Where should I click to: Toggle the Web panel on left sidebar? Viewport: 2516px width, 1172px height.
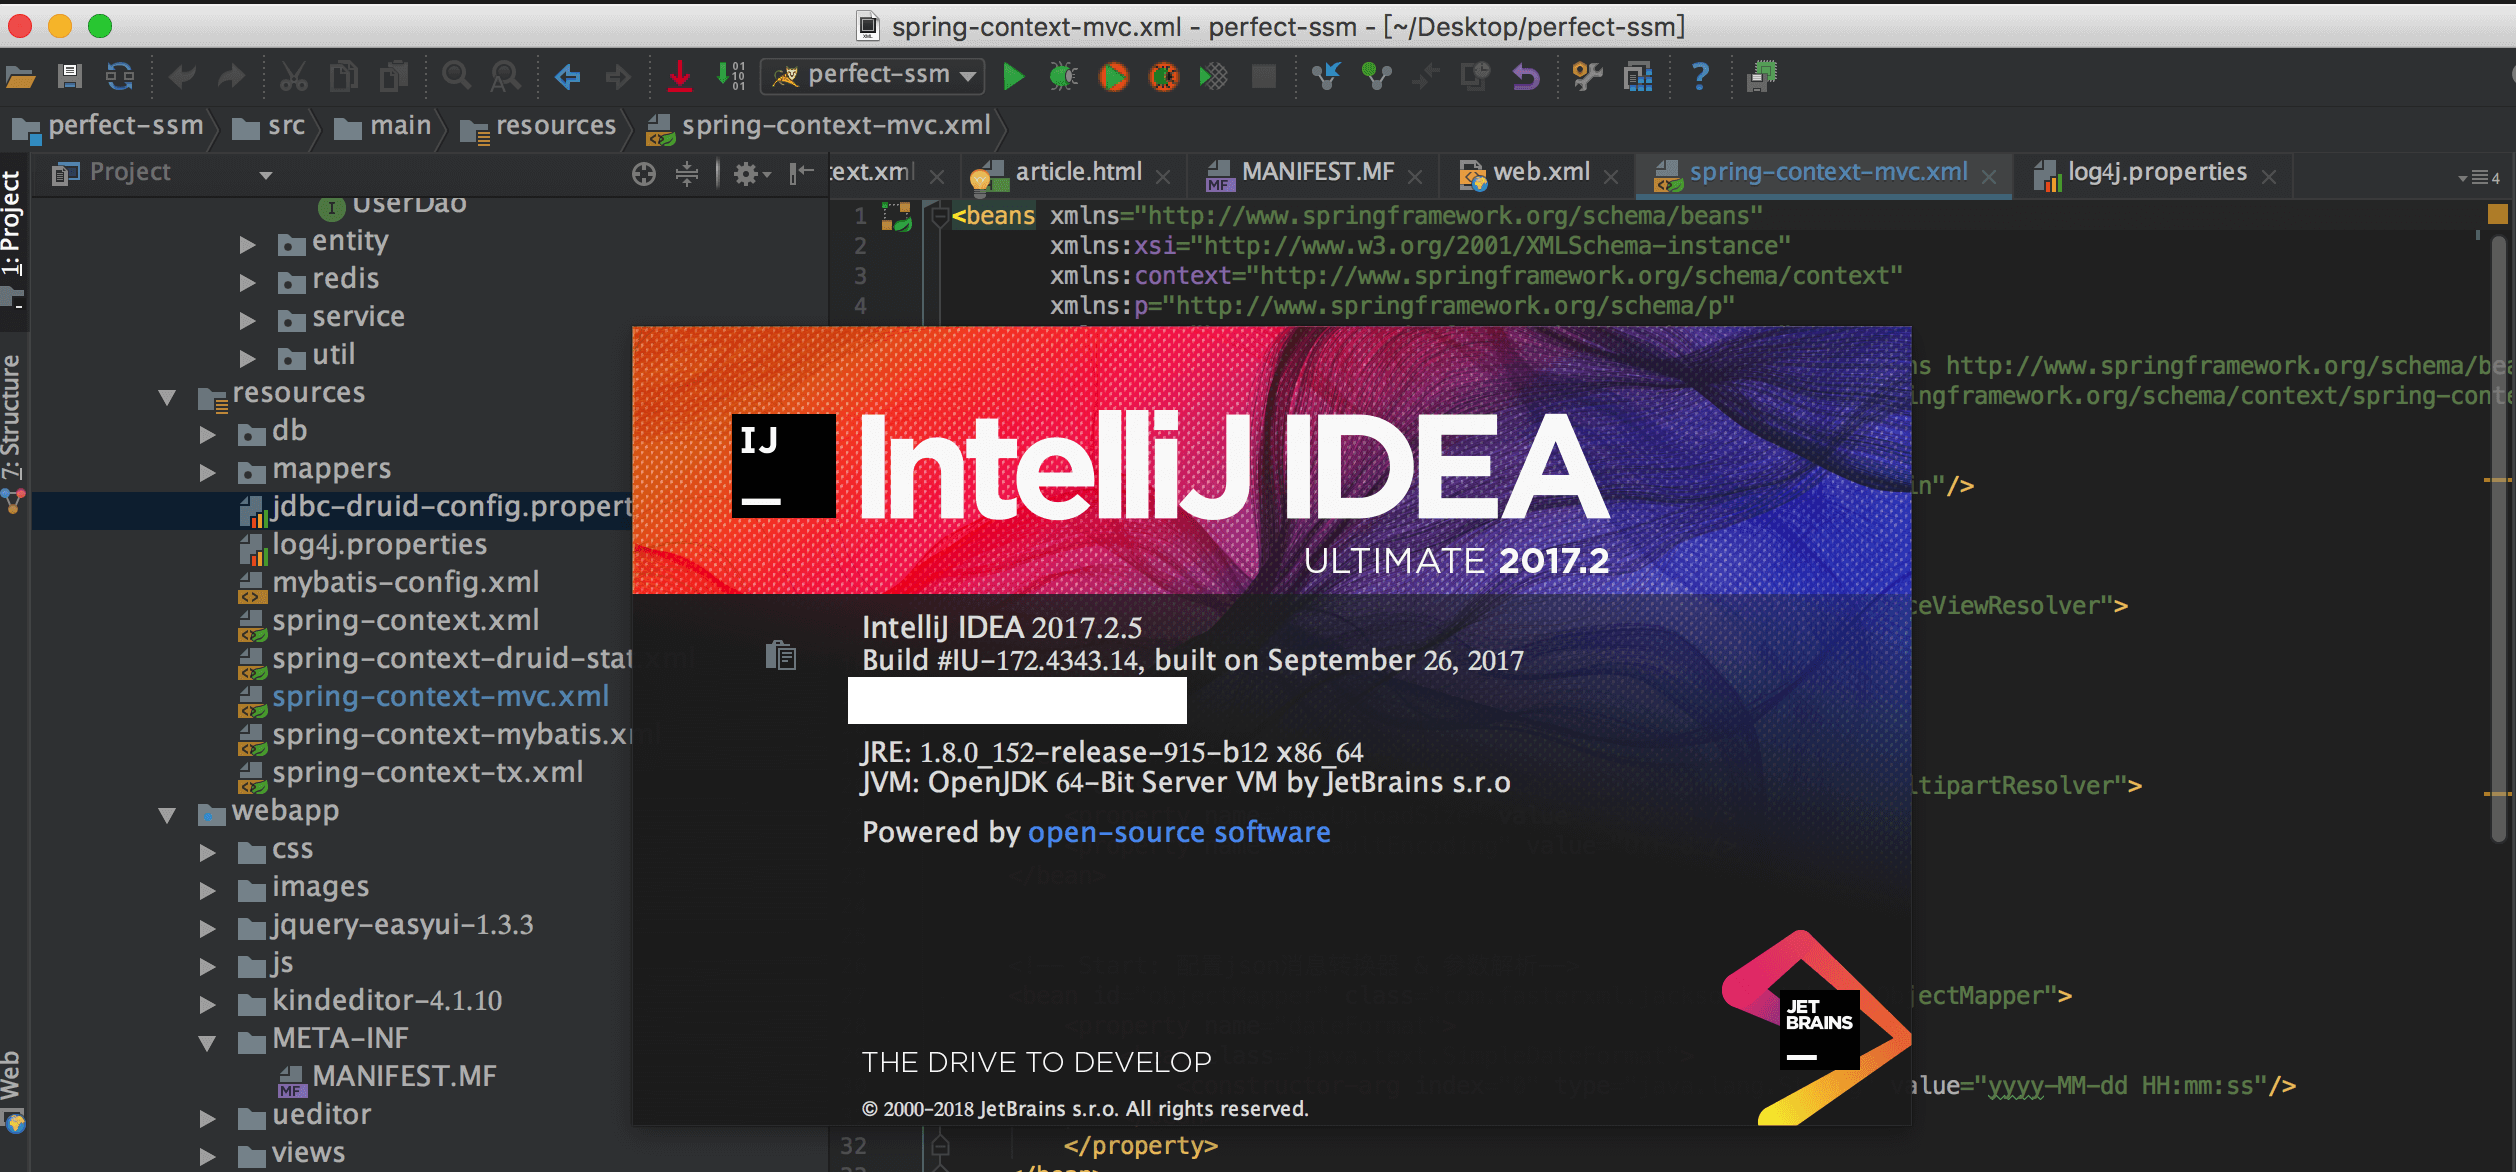pos(14,1090)
